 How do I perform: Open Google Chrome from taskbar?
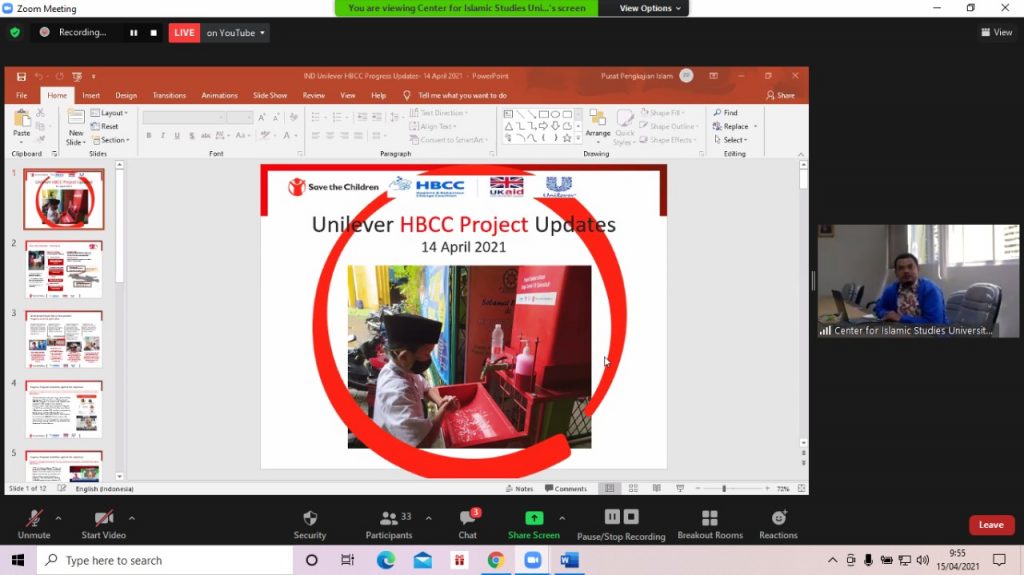[x=496, y=560]
